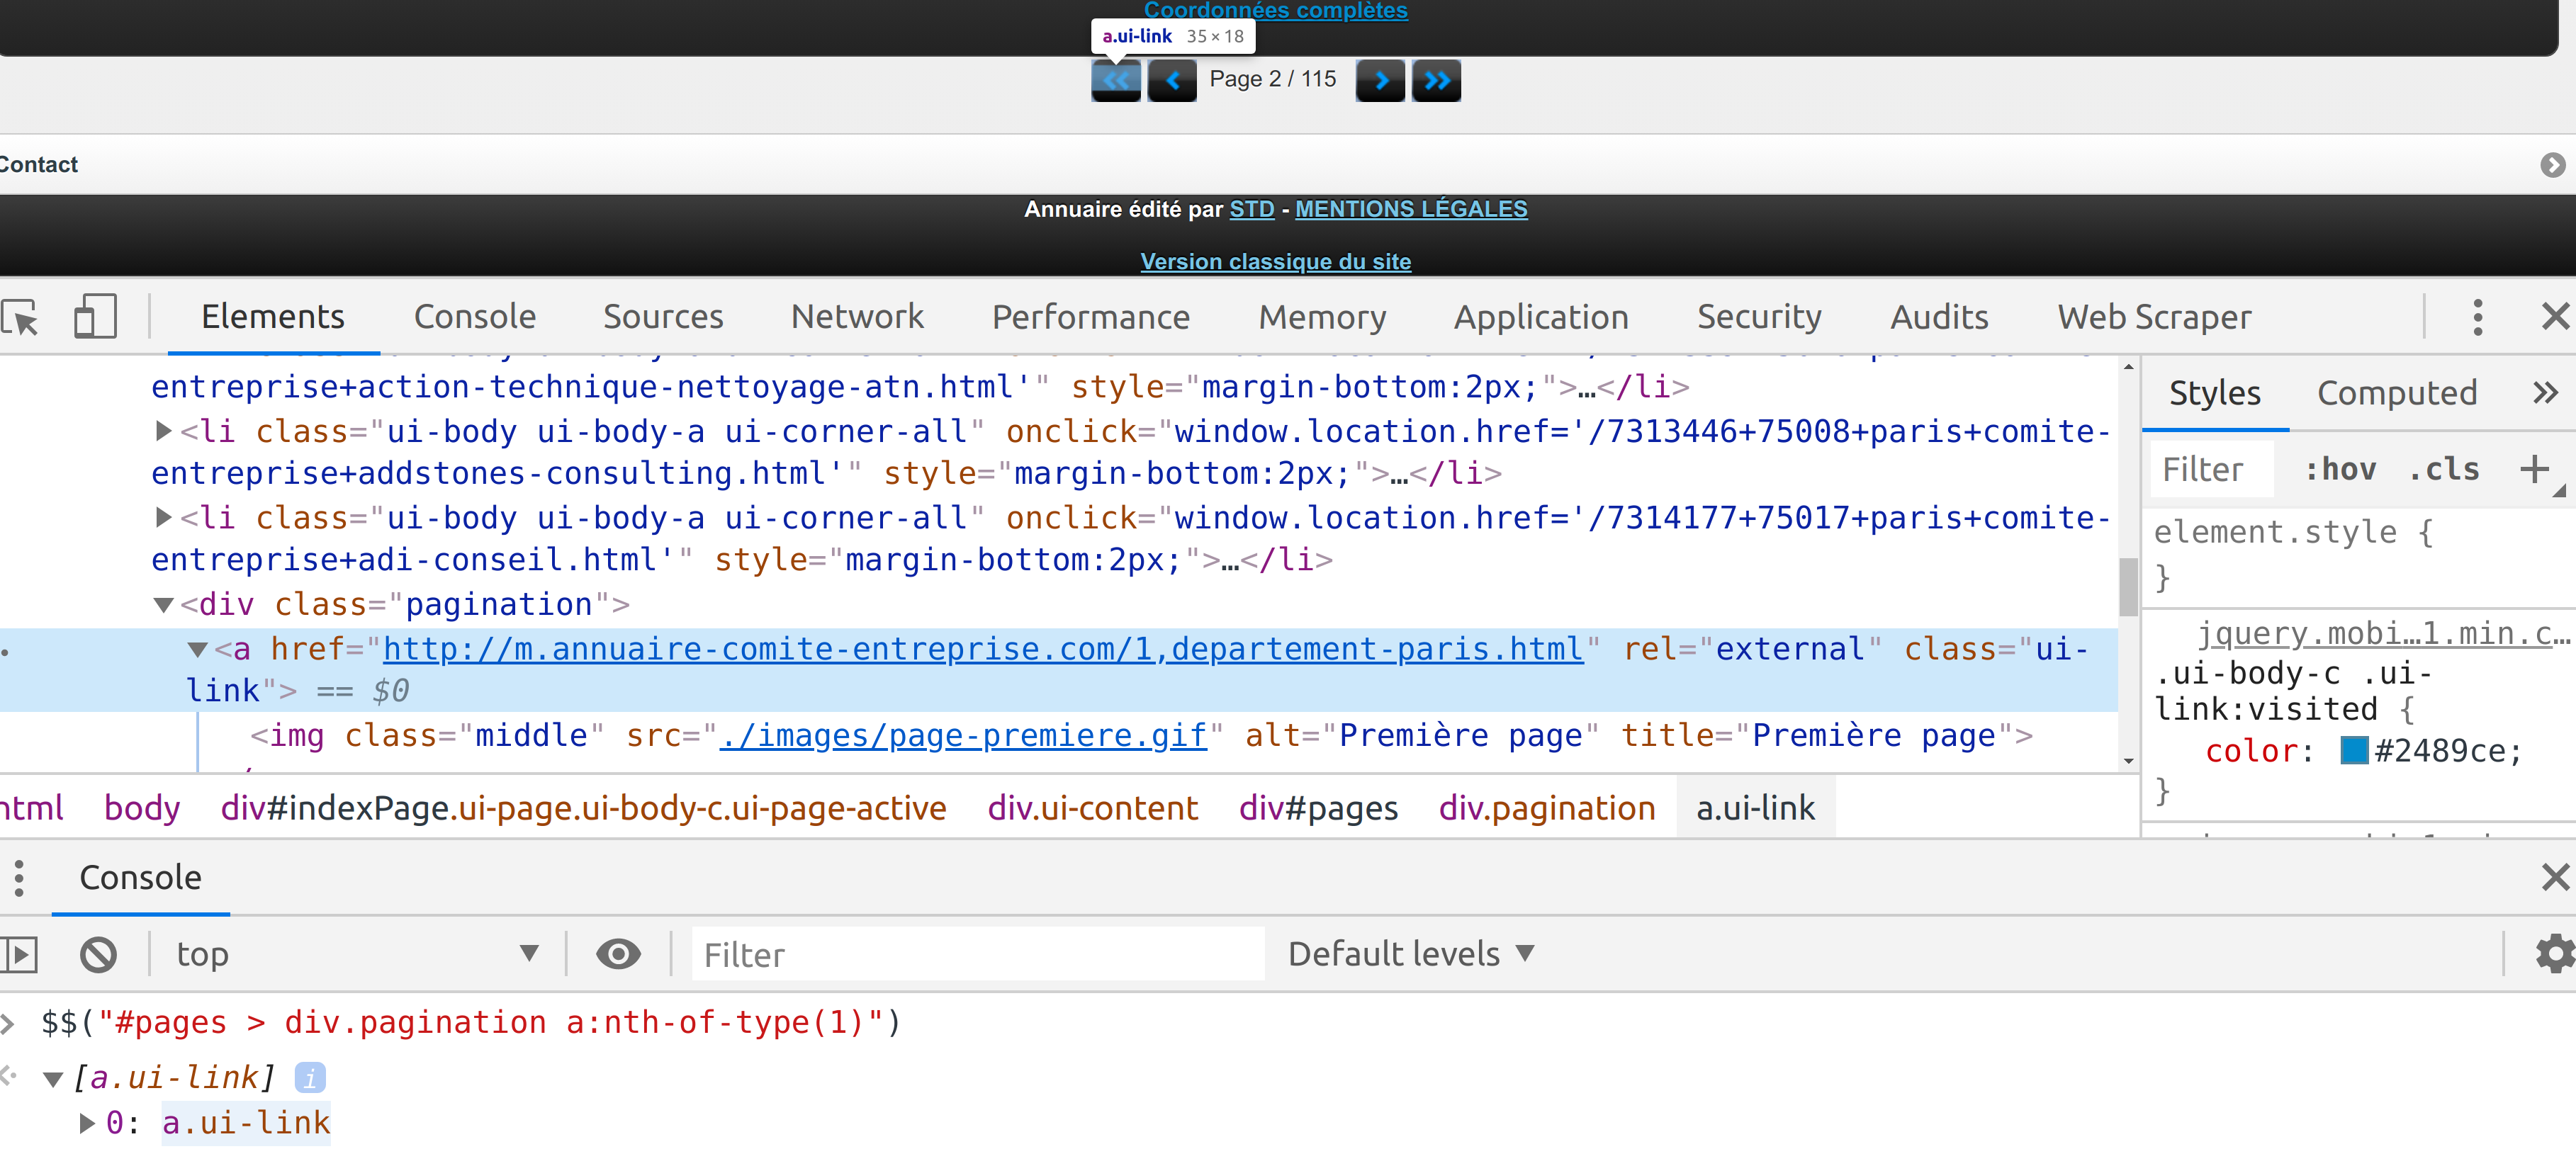
Task: Open the execution context 'top' dropdown
Action: click(x=357, y=954)
